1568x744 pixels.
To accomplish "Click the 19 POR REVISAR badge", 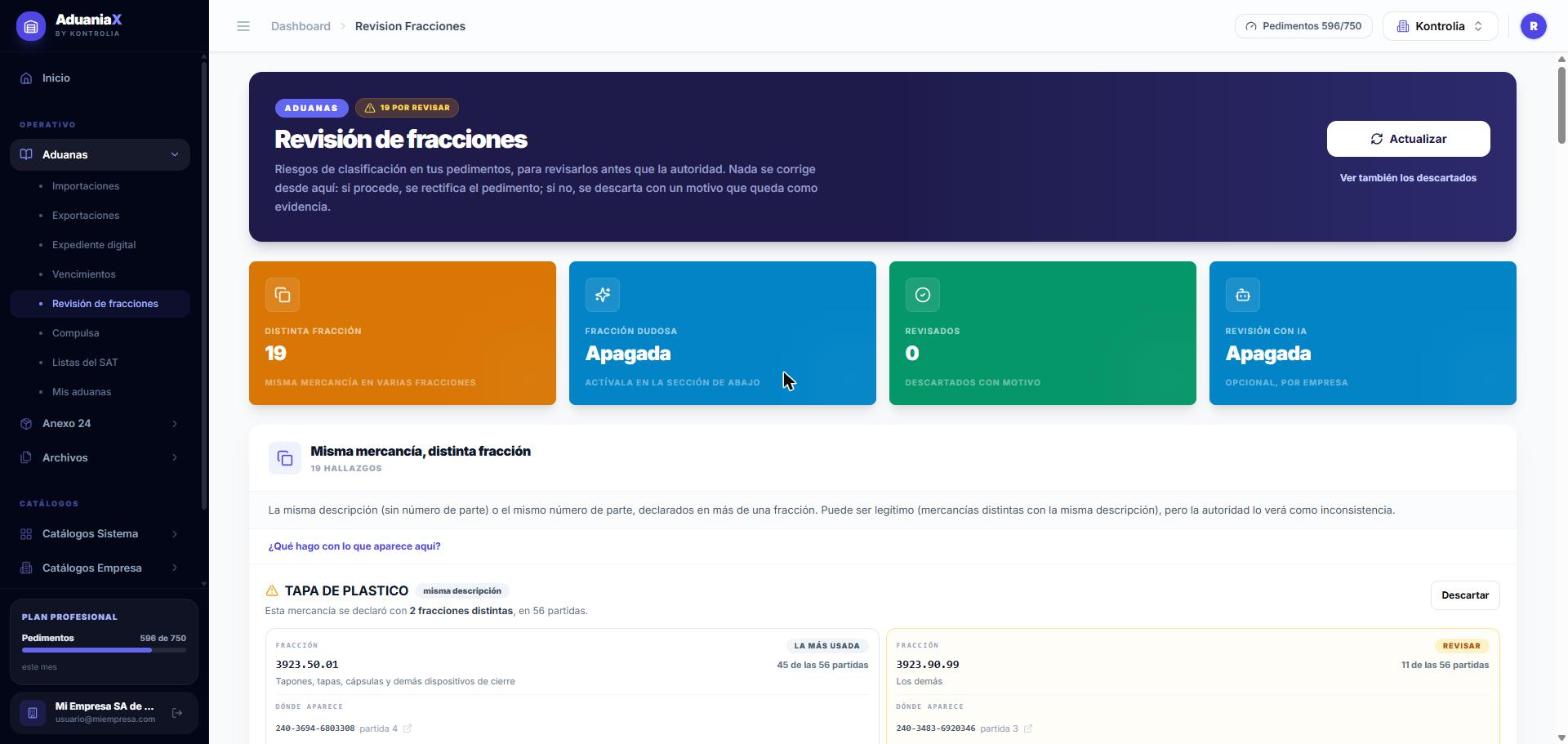I will [407, 108].
